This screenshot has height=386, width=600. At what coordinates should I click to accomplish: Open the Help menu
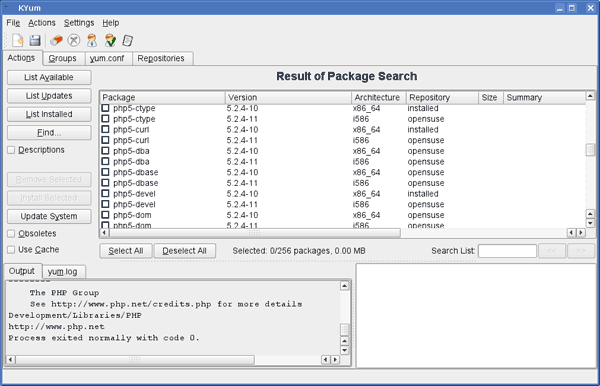click(x=111, y=23)
